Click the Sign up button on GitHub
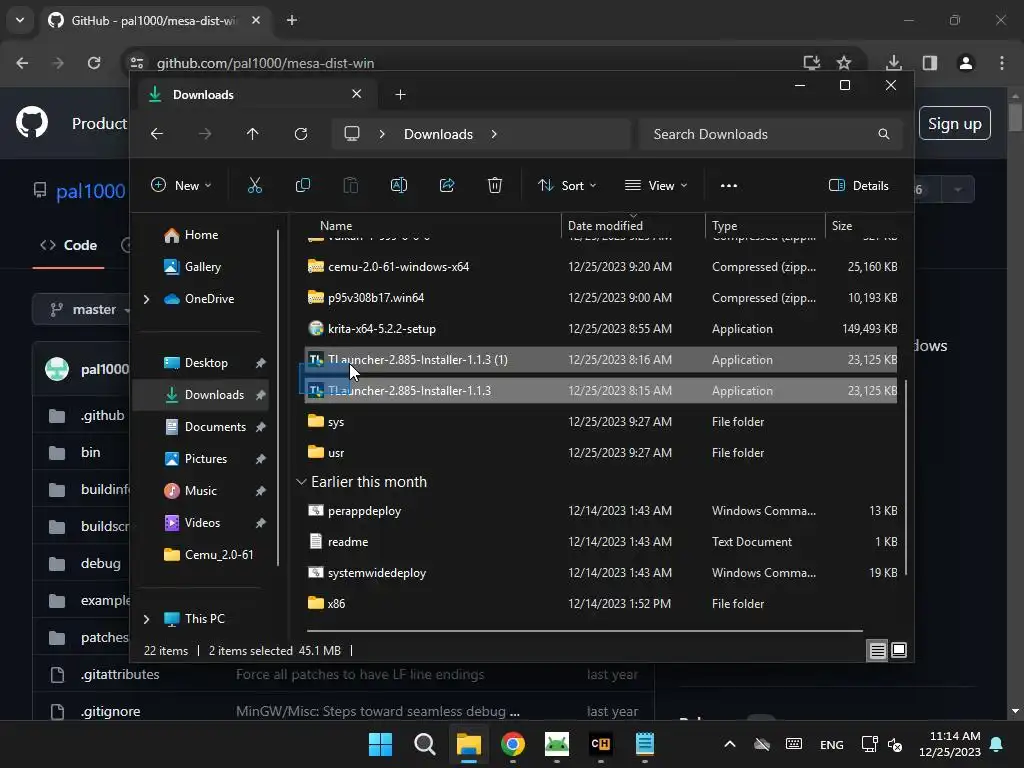Image resolution: width=1024 pixels, height=768 pixels. click(954, 123)
